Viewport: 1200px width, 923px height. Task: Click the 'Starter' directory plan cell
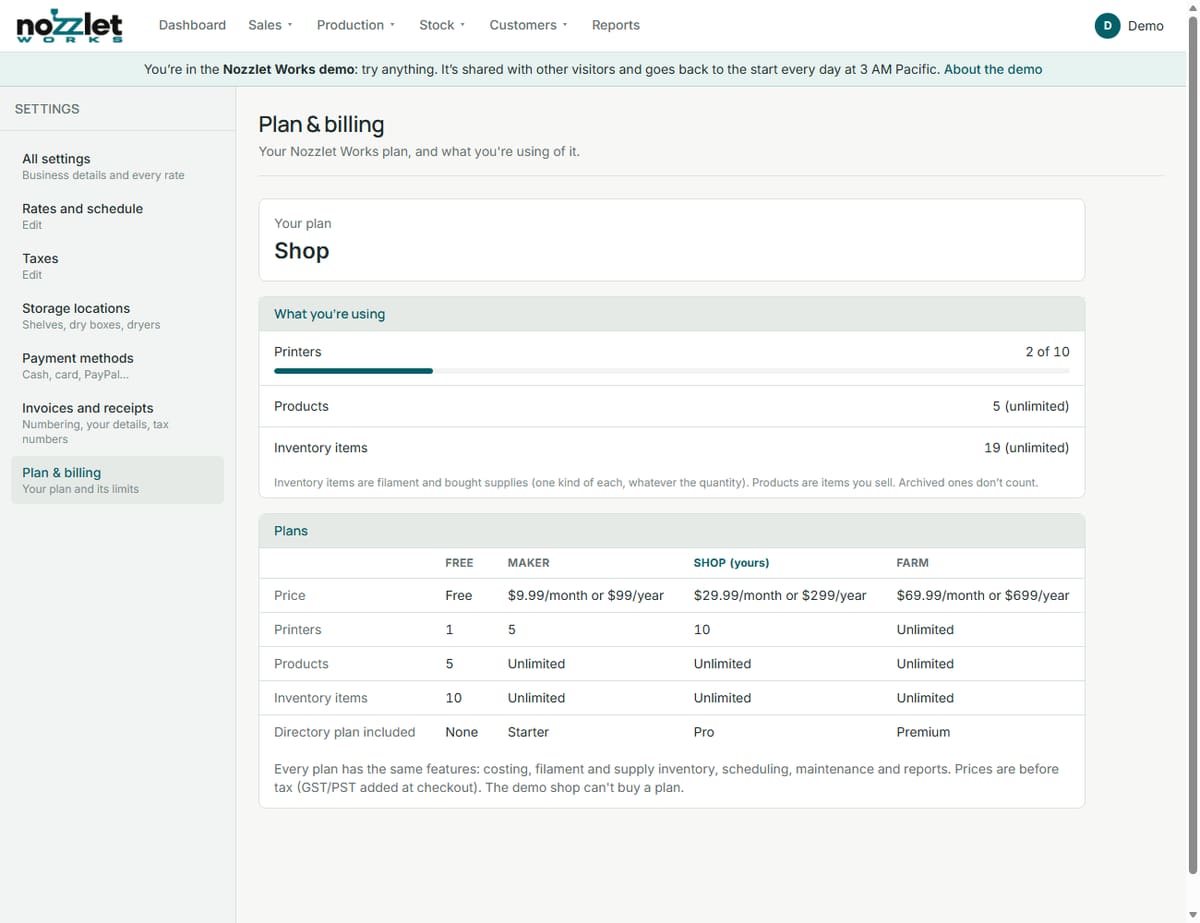pyautogui.click(x=528, y=732)
